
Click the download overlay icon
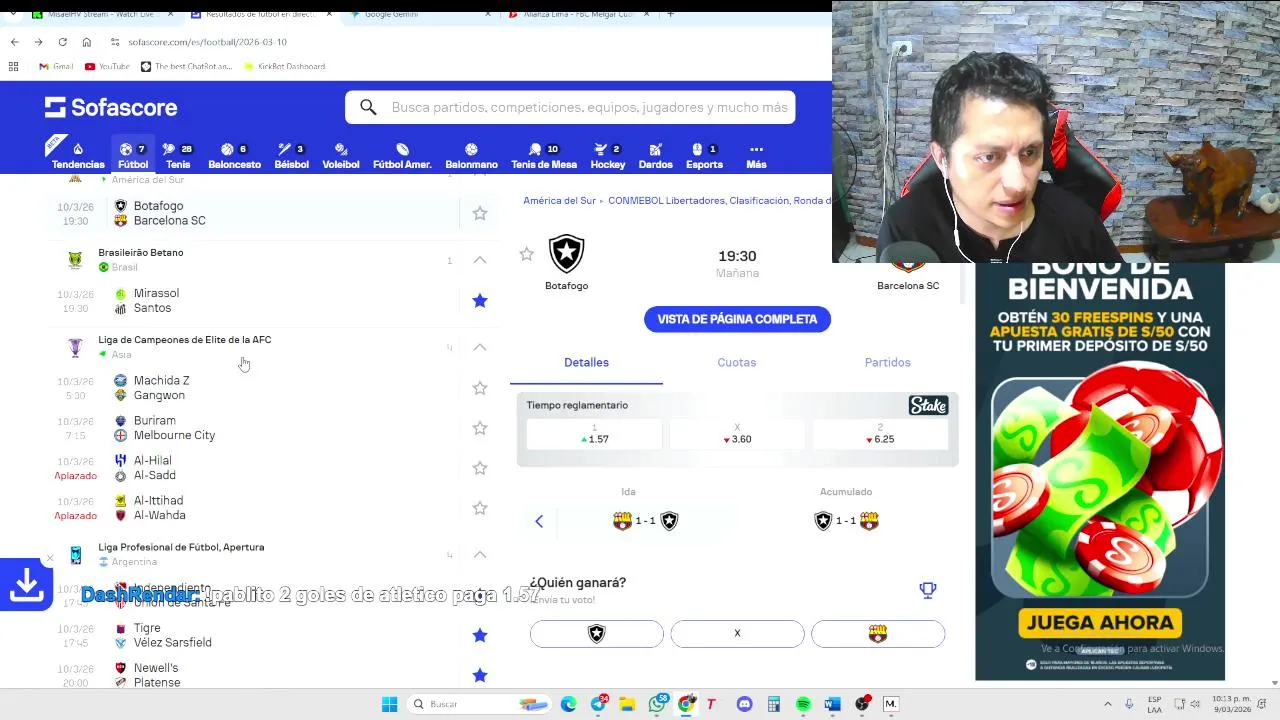coord(26,584)
